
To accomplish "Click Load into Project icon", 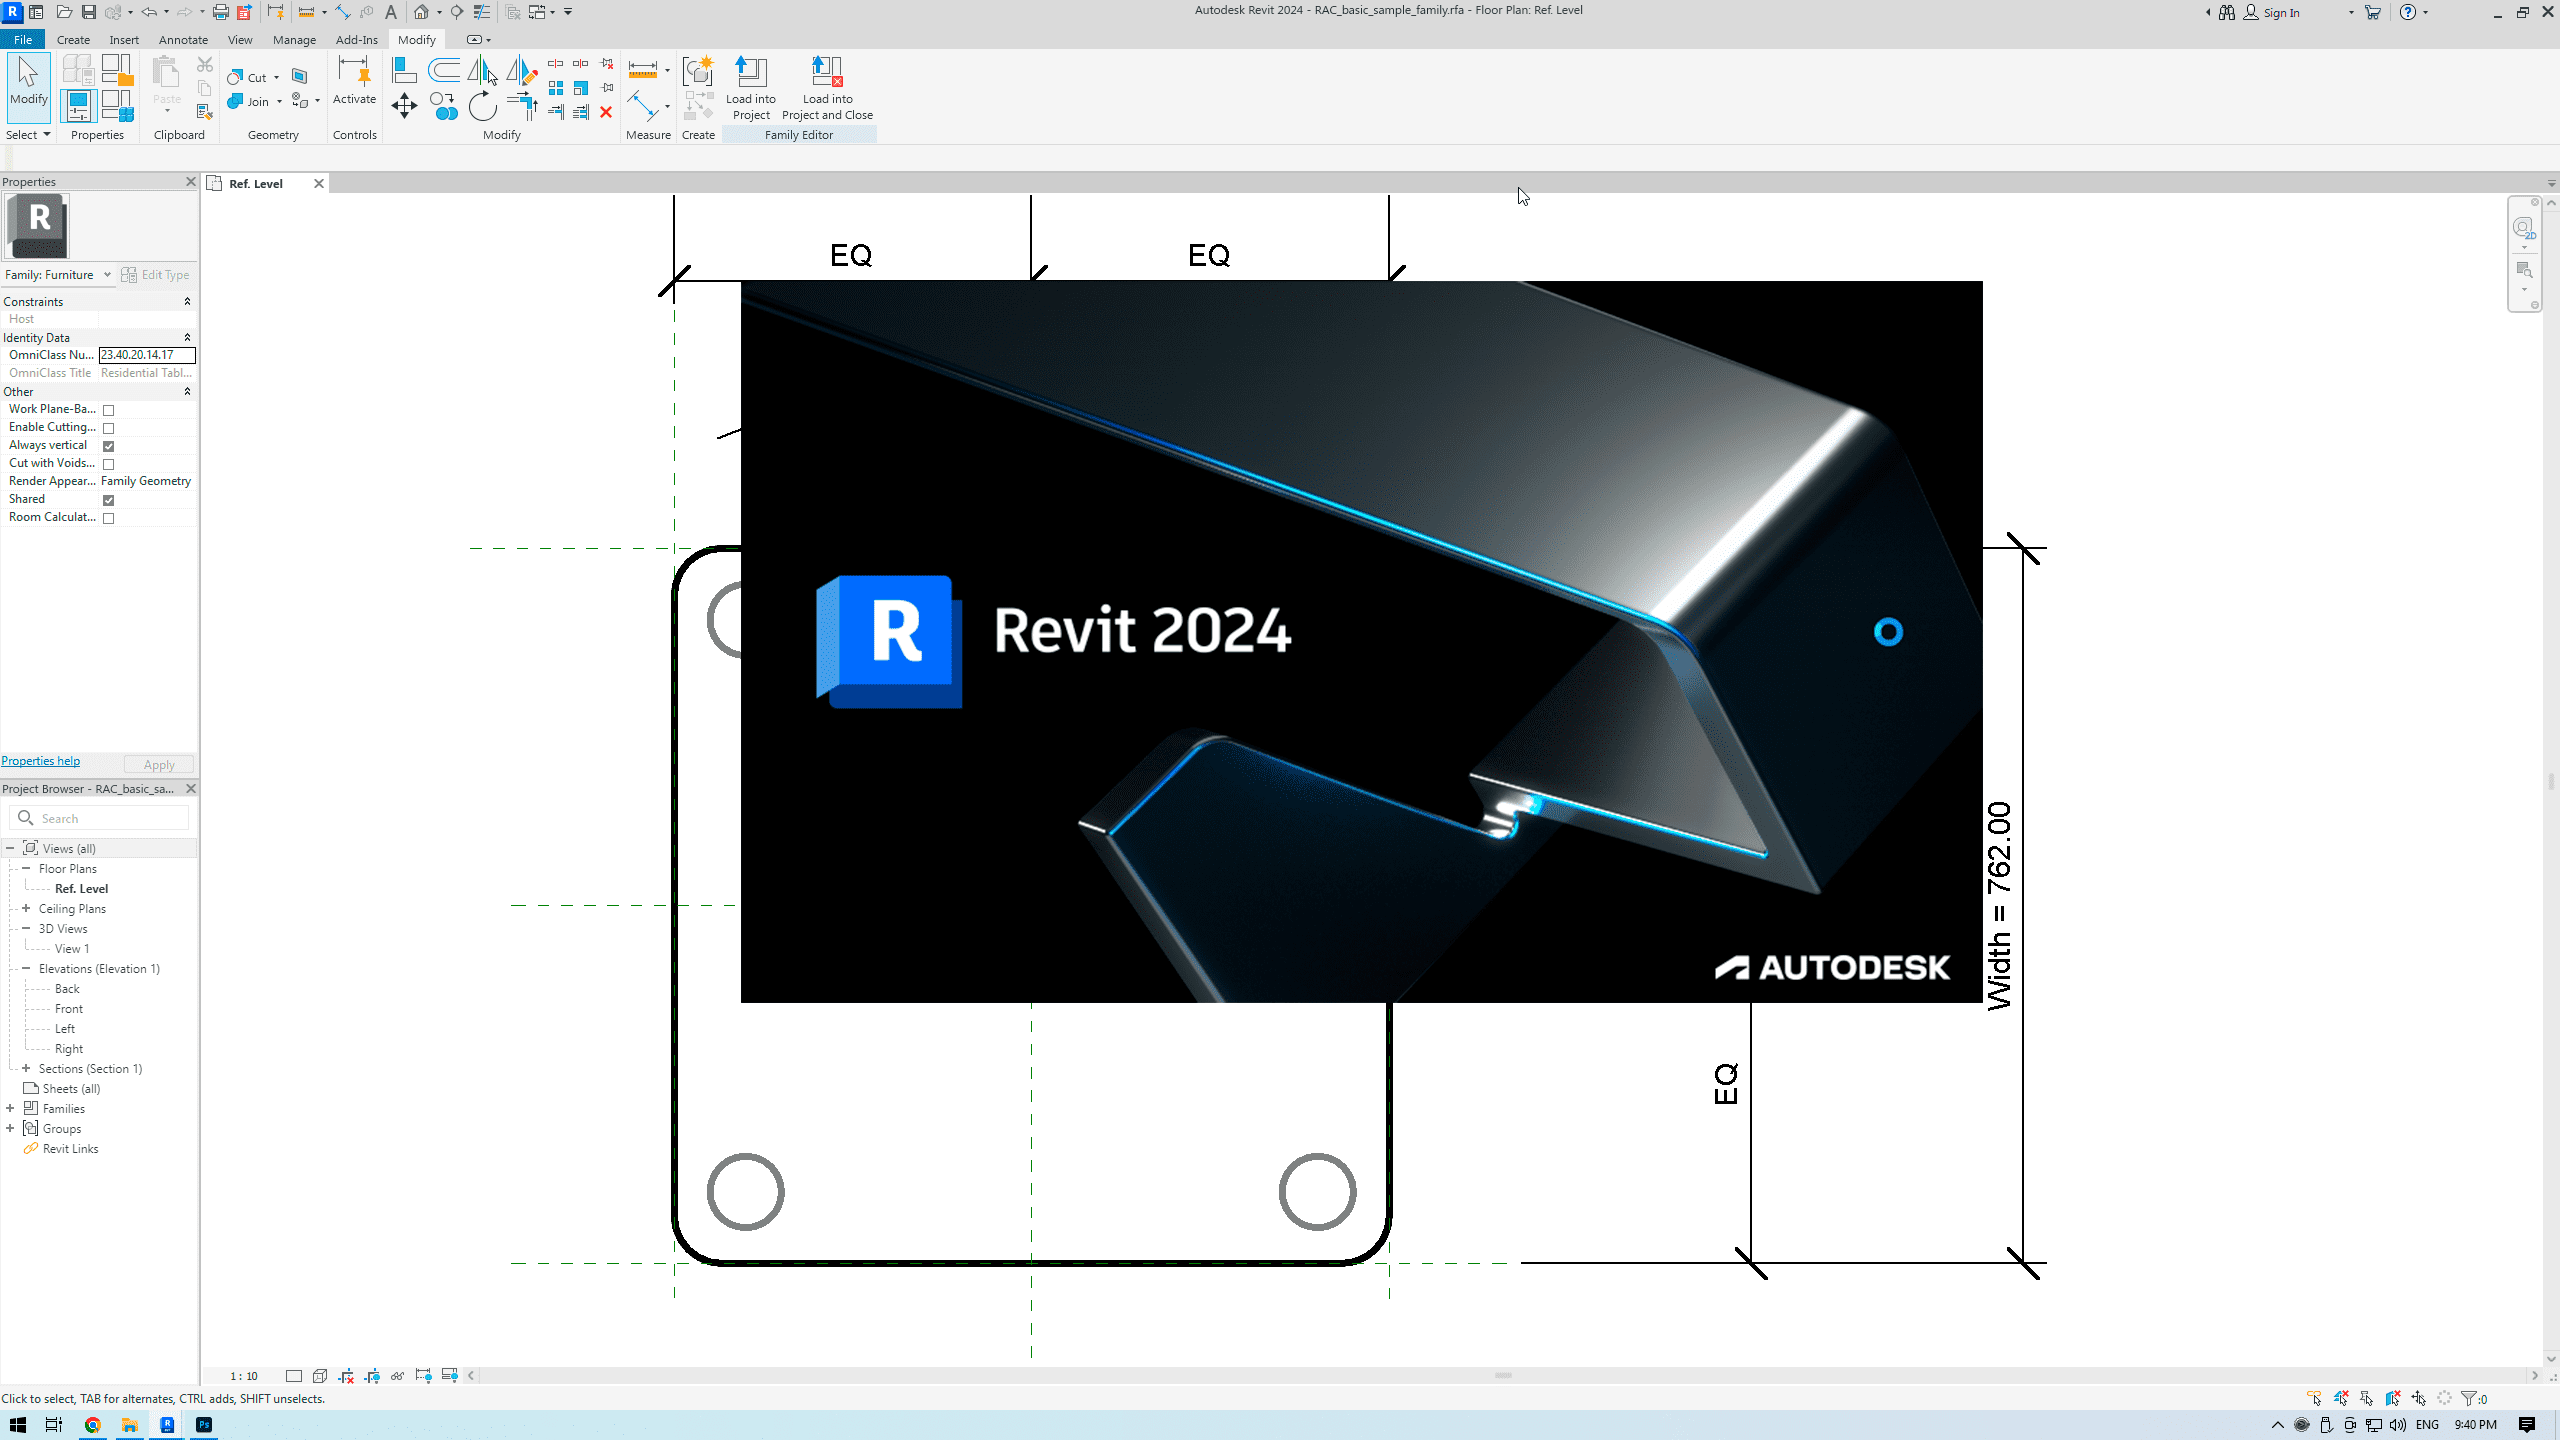I will click(x=750, y=73).
